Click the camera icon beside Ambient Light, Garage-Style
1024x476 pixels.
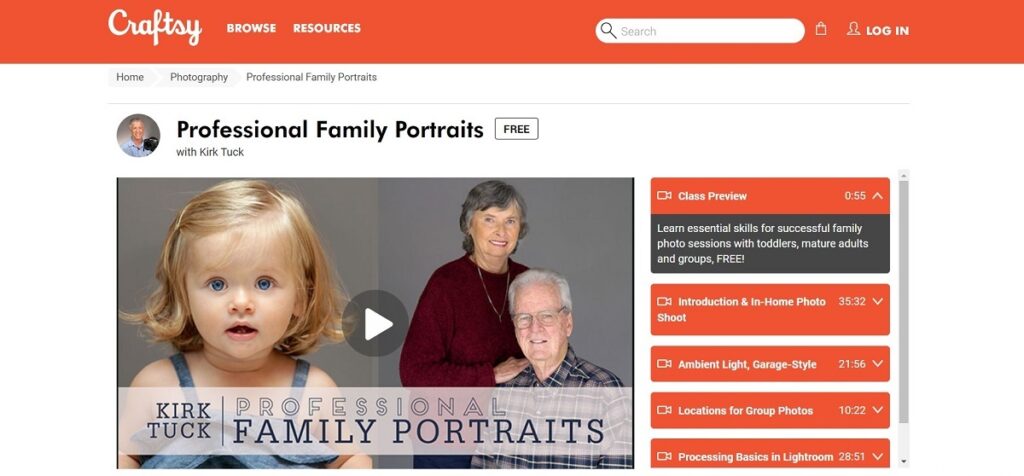(664, 364)
